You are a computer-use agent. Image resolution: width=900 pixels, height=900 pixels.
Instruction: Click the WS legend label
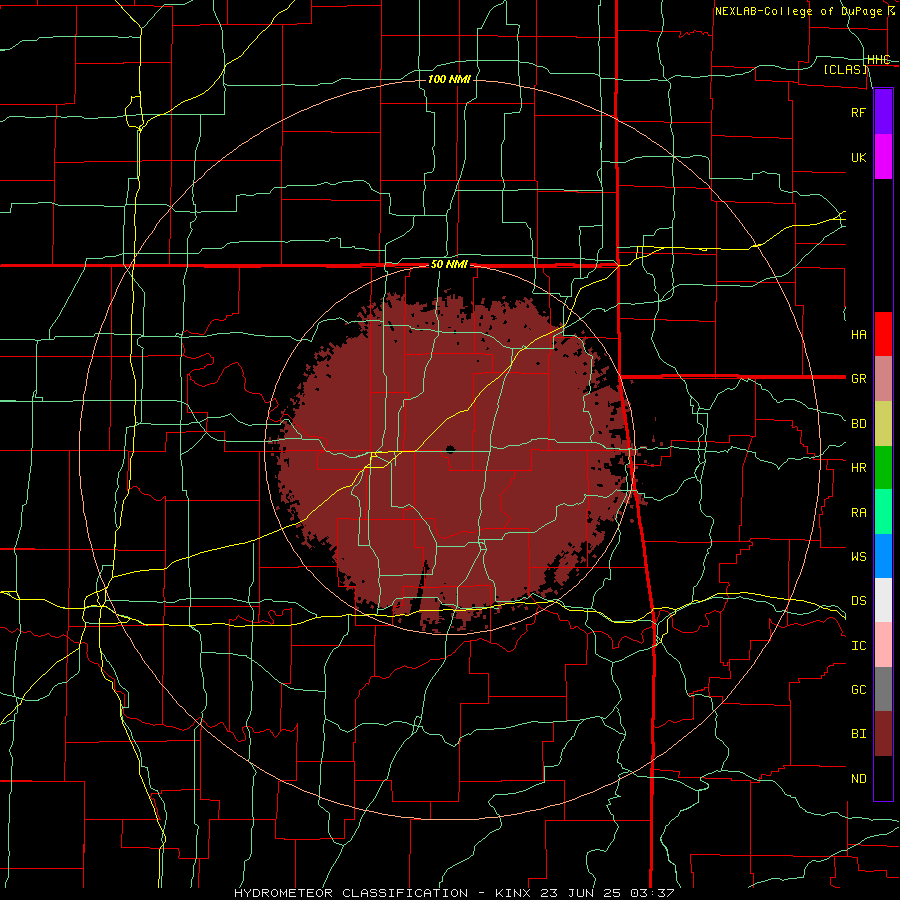pos(859,556)
